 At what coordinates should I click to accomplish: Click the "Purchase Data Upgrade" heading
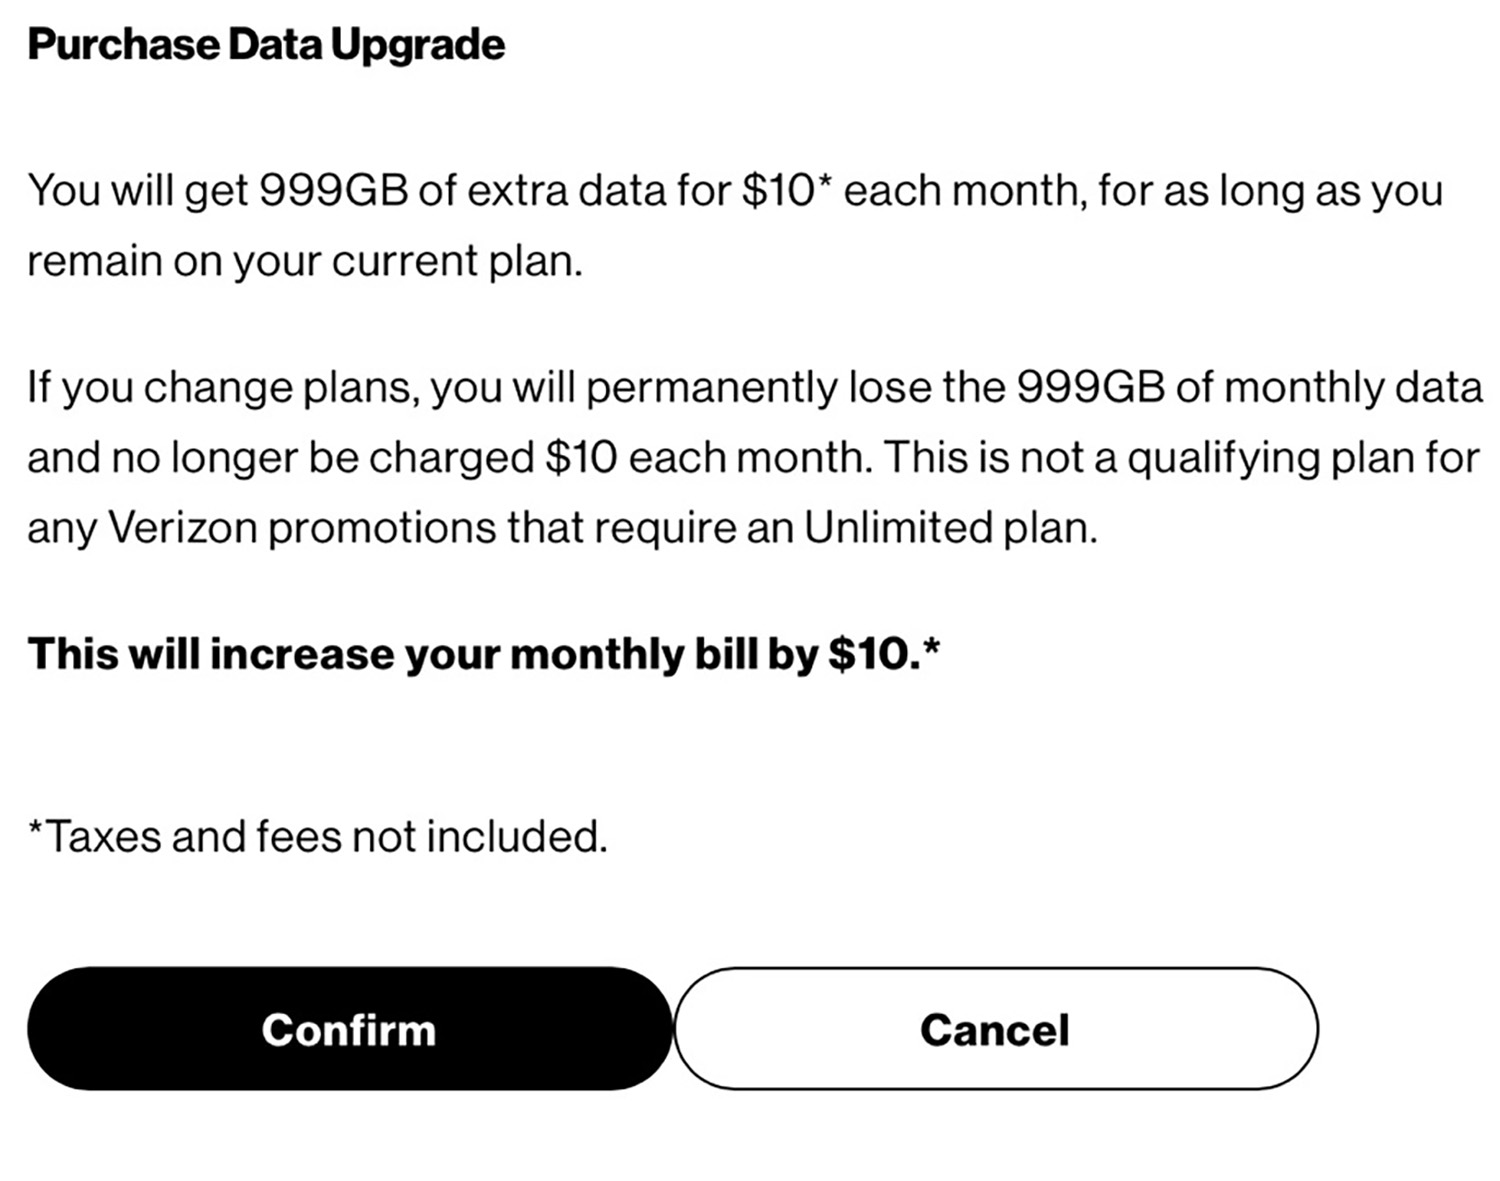click(266, 45)
